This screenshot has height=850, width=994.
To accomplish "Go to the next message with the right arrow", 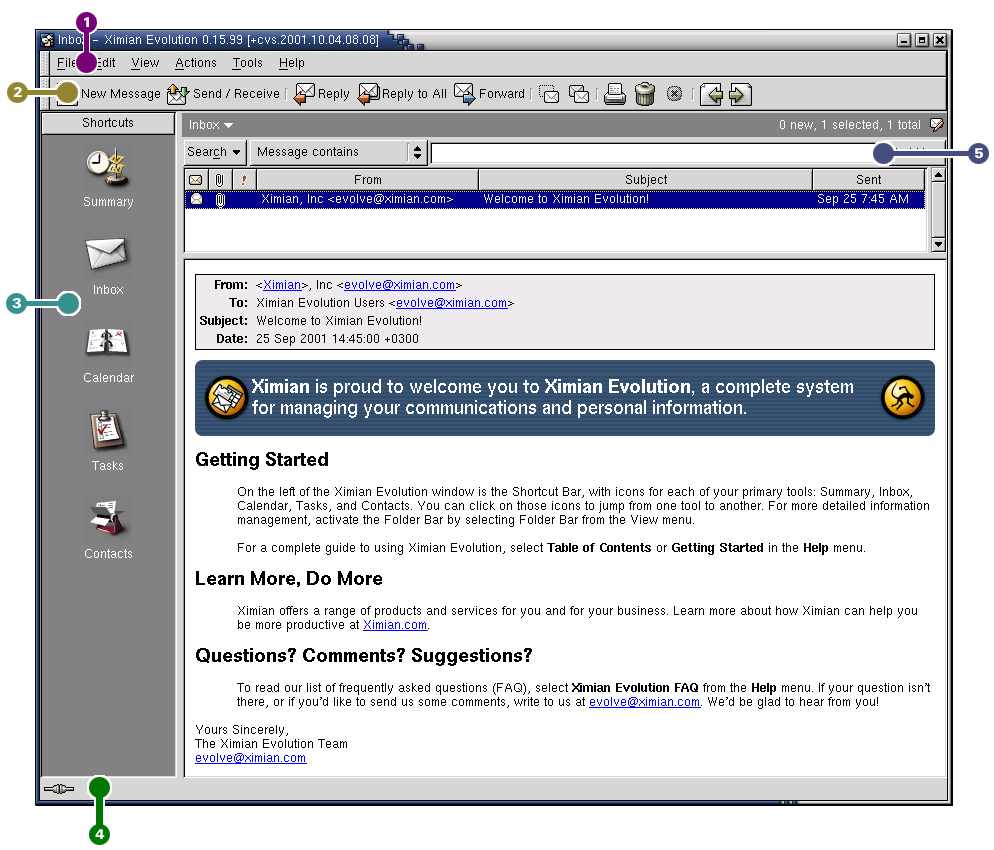I will (740, 94).
